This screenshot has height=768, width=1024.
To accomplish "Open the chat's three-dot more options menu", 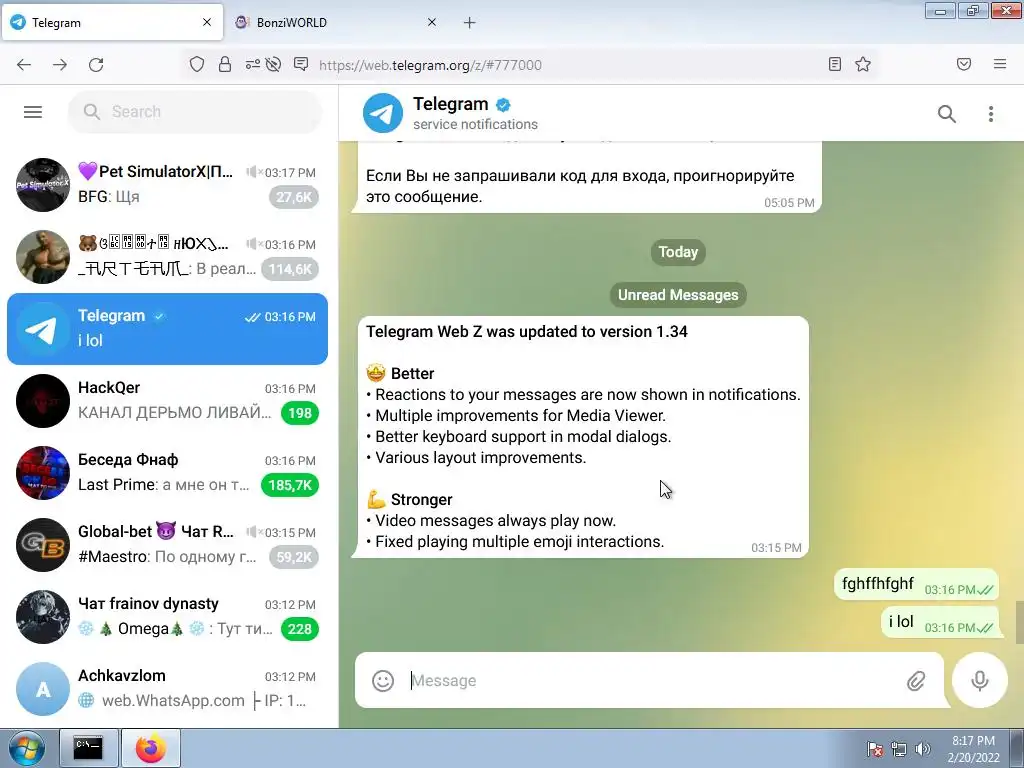I will tap(991, 114).
